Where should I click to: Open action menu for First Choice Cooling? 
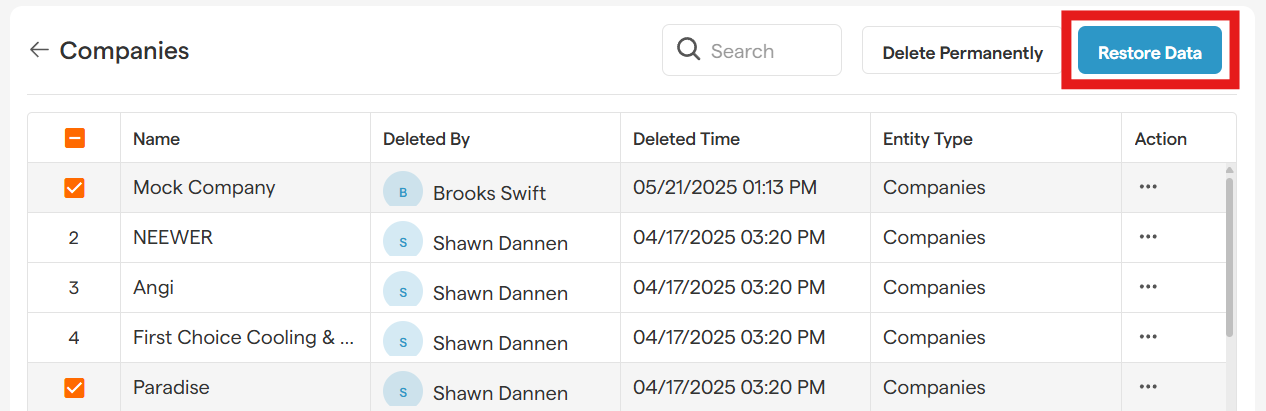pos(1148,337)
